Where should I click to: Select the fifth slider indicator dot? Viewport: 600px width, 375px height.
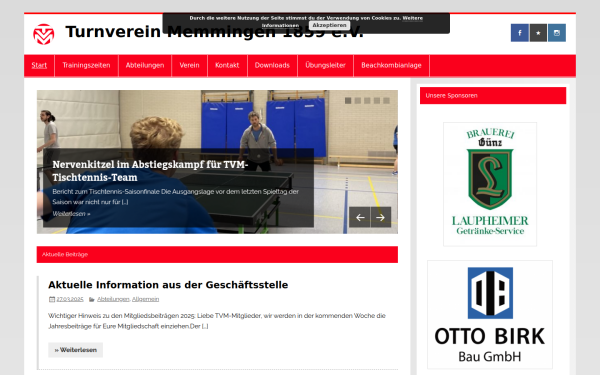(386, 101)
